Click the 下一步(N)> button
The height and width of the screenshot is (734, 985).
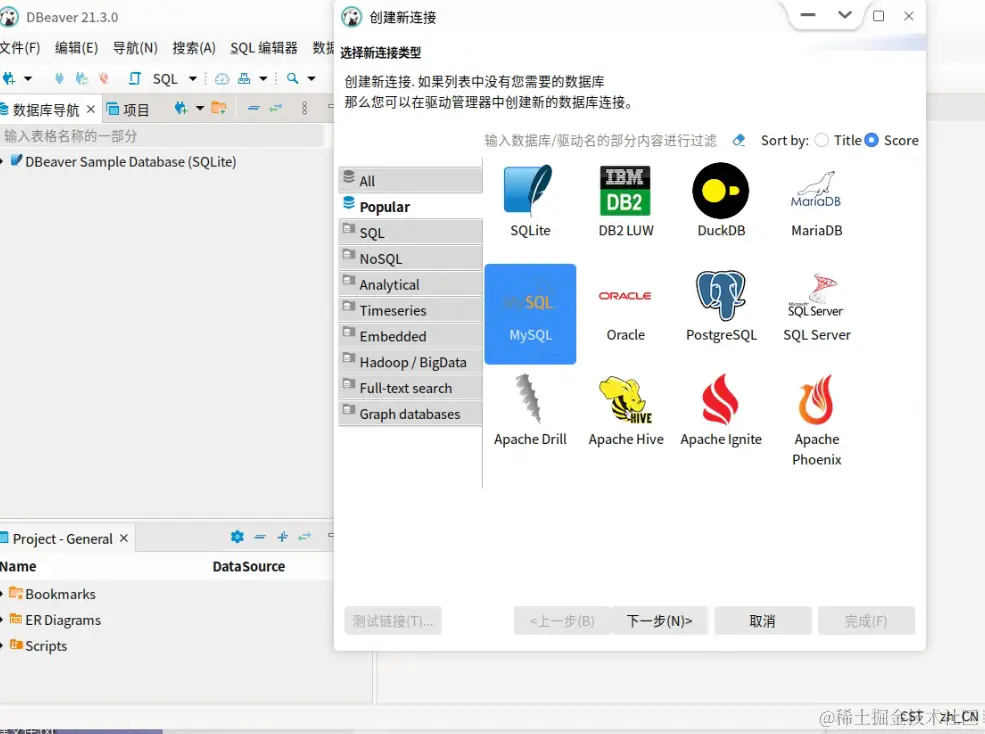(660, 621)
